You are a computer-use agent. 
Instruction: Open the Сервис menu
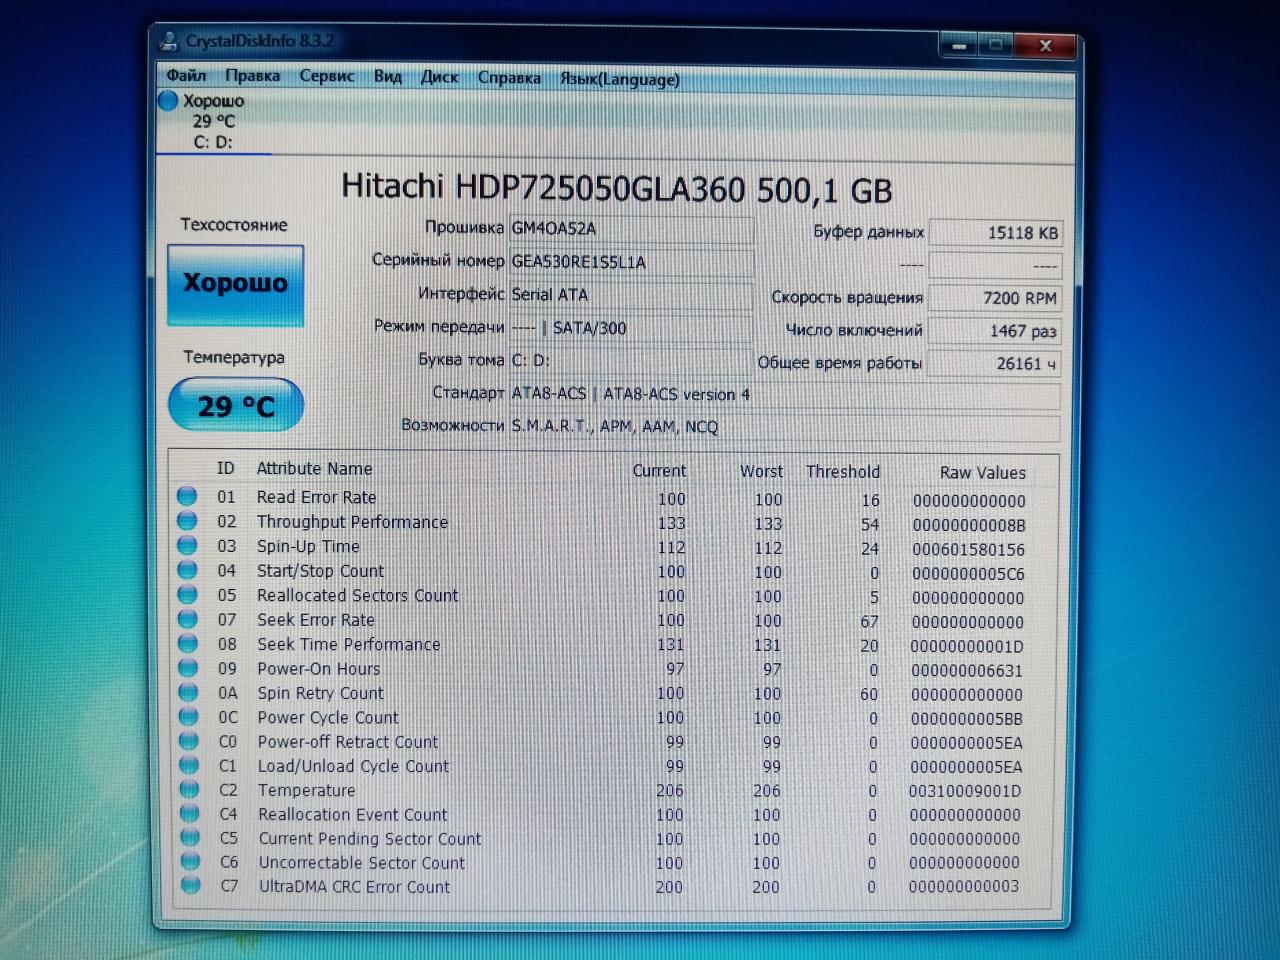(327, 76)
